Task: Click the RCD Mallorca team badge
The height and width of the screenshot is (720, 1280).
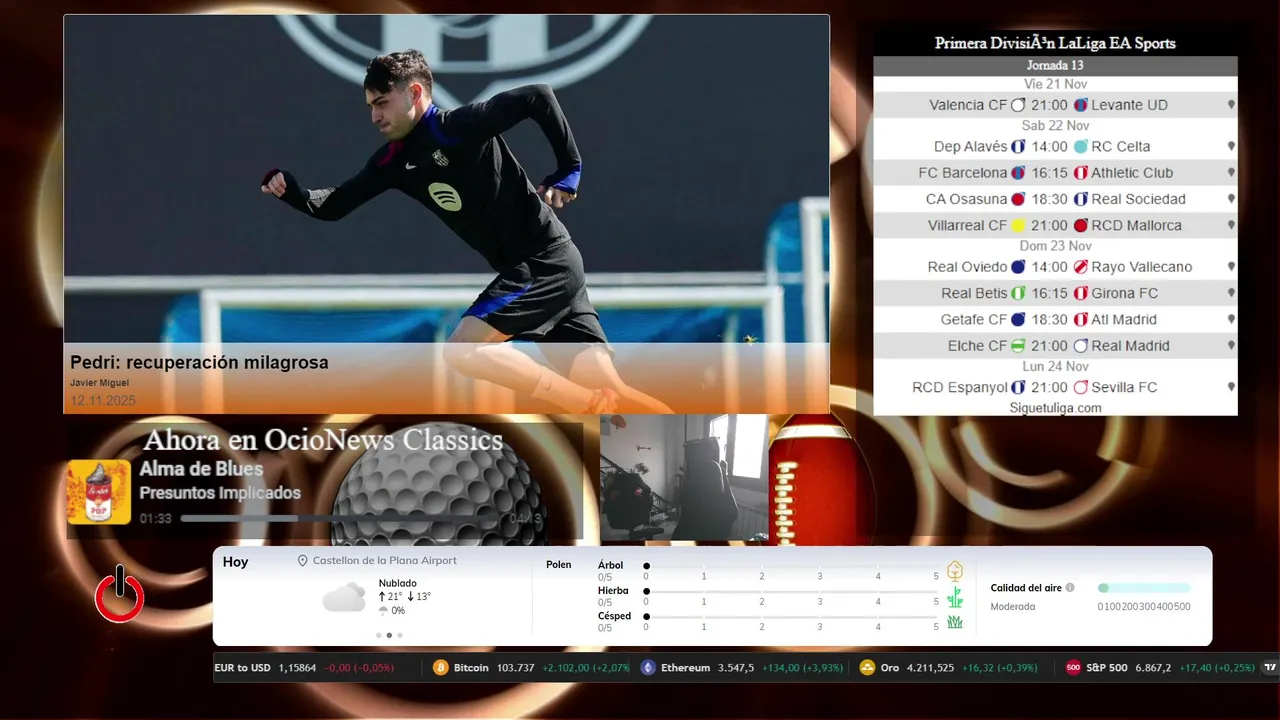Action: coord(1081,226)
